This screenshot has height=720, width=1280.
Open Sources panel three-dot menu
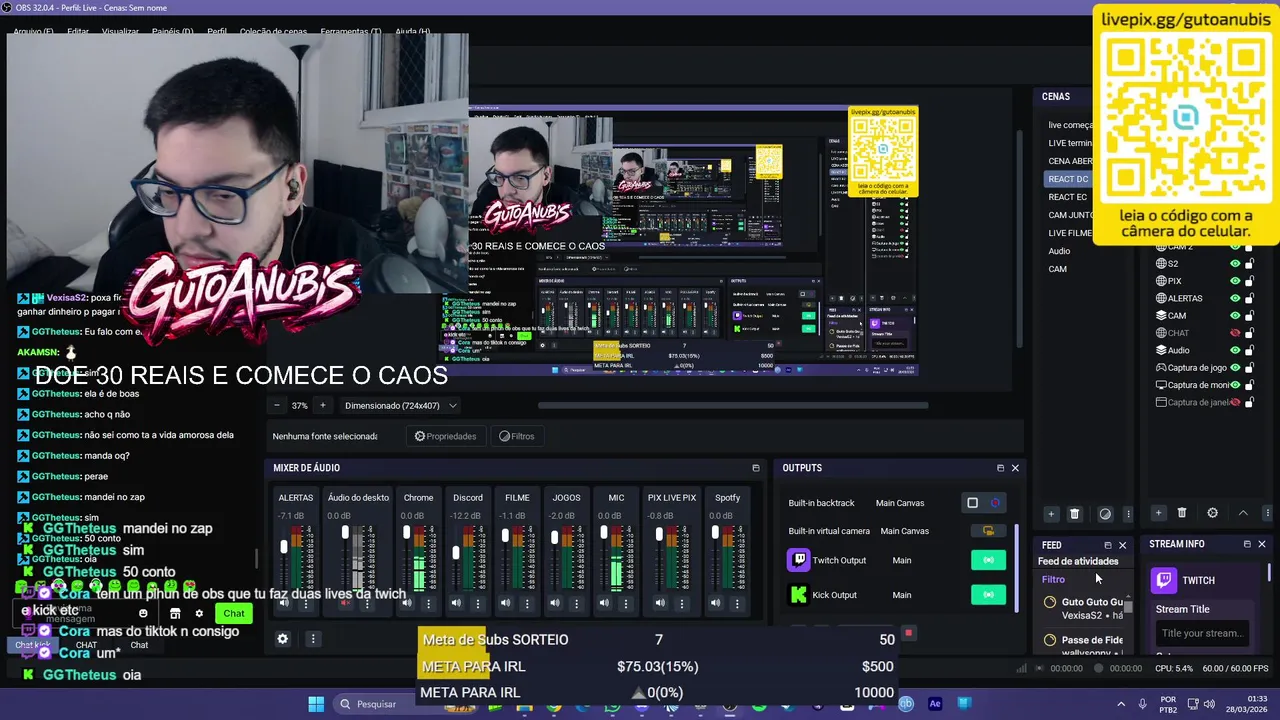pyautogui.click(x=1268, y=513)
